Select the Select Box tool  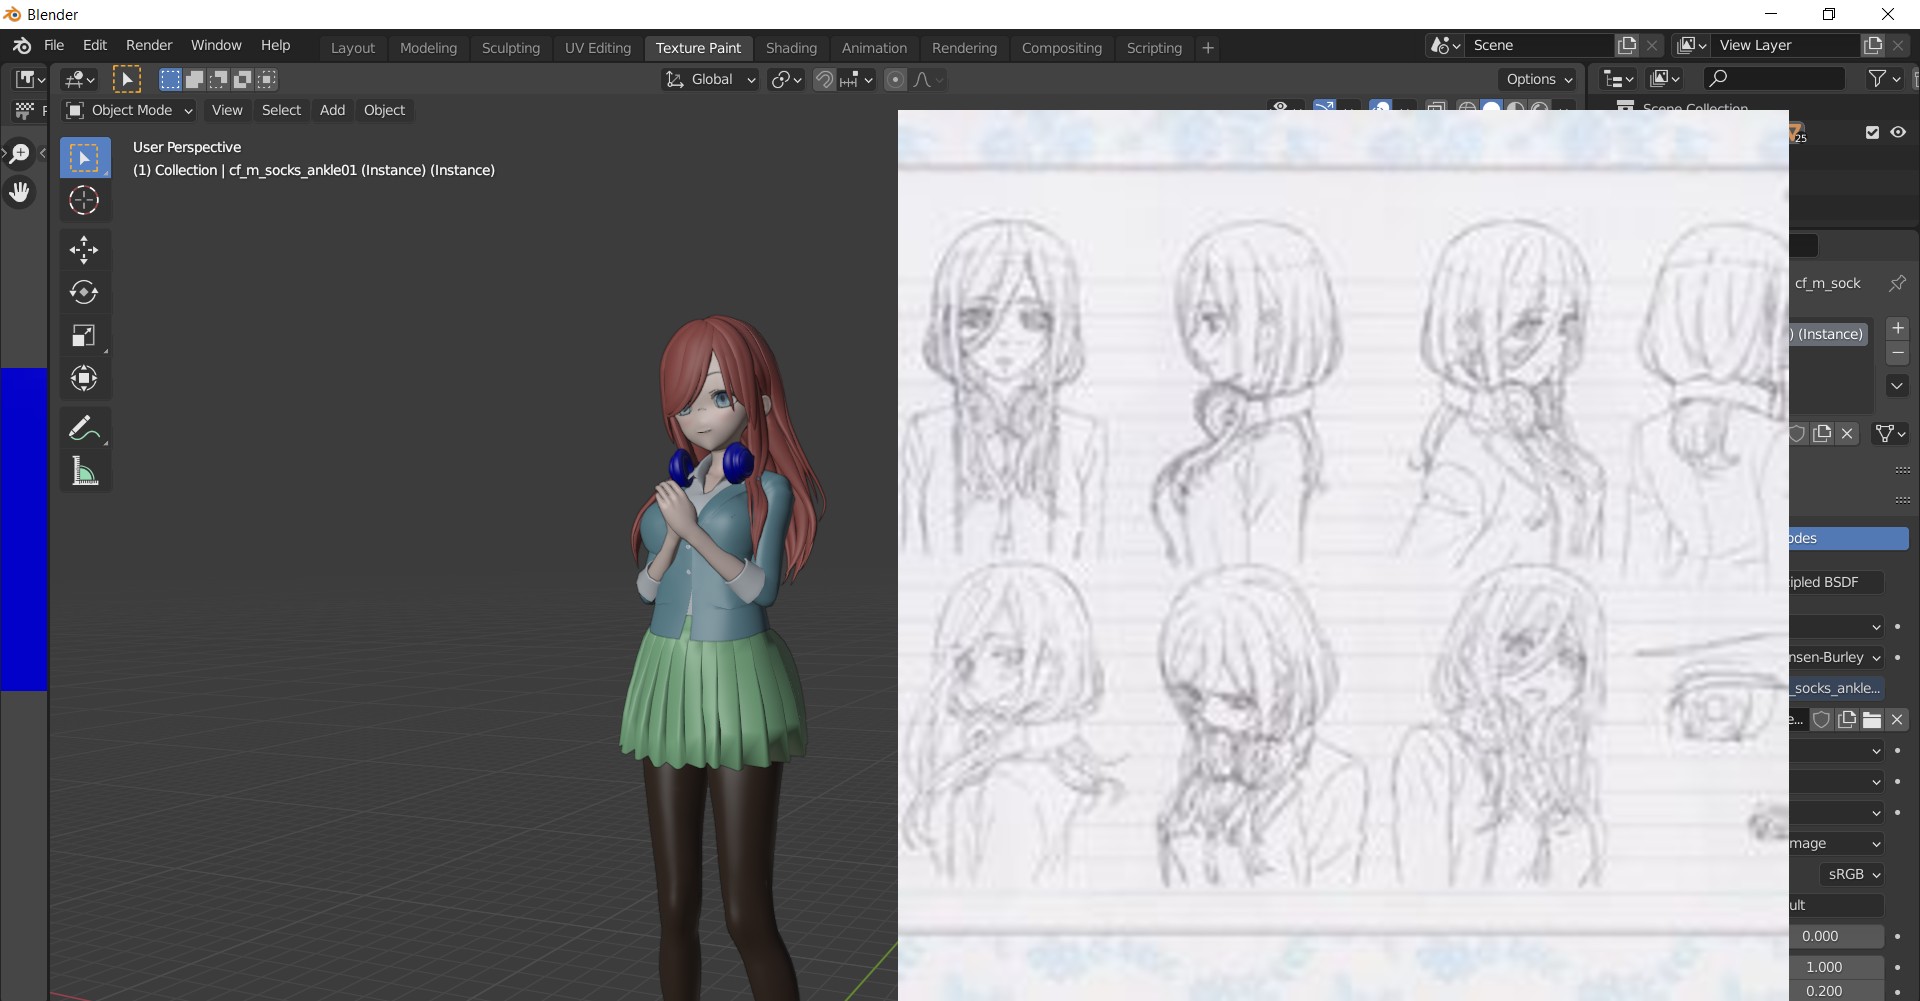[x=84, y=158]
